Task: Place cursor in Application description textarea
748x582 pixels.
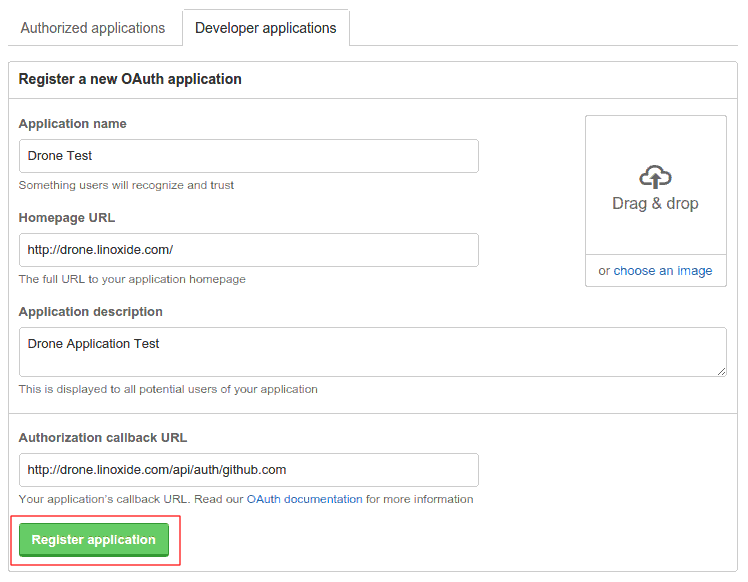Action: (x=372, y=352)
